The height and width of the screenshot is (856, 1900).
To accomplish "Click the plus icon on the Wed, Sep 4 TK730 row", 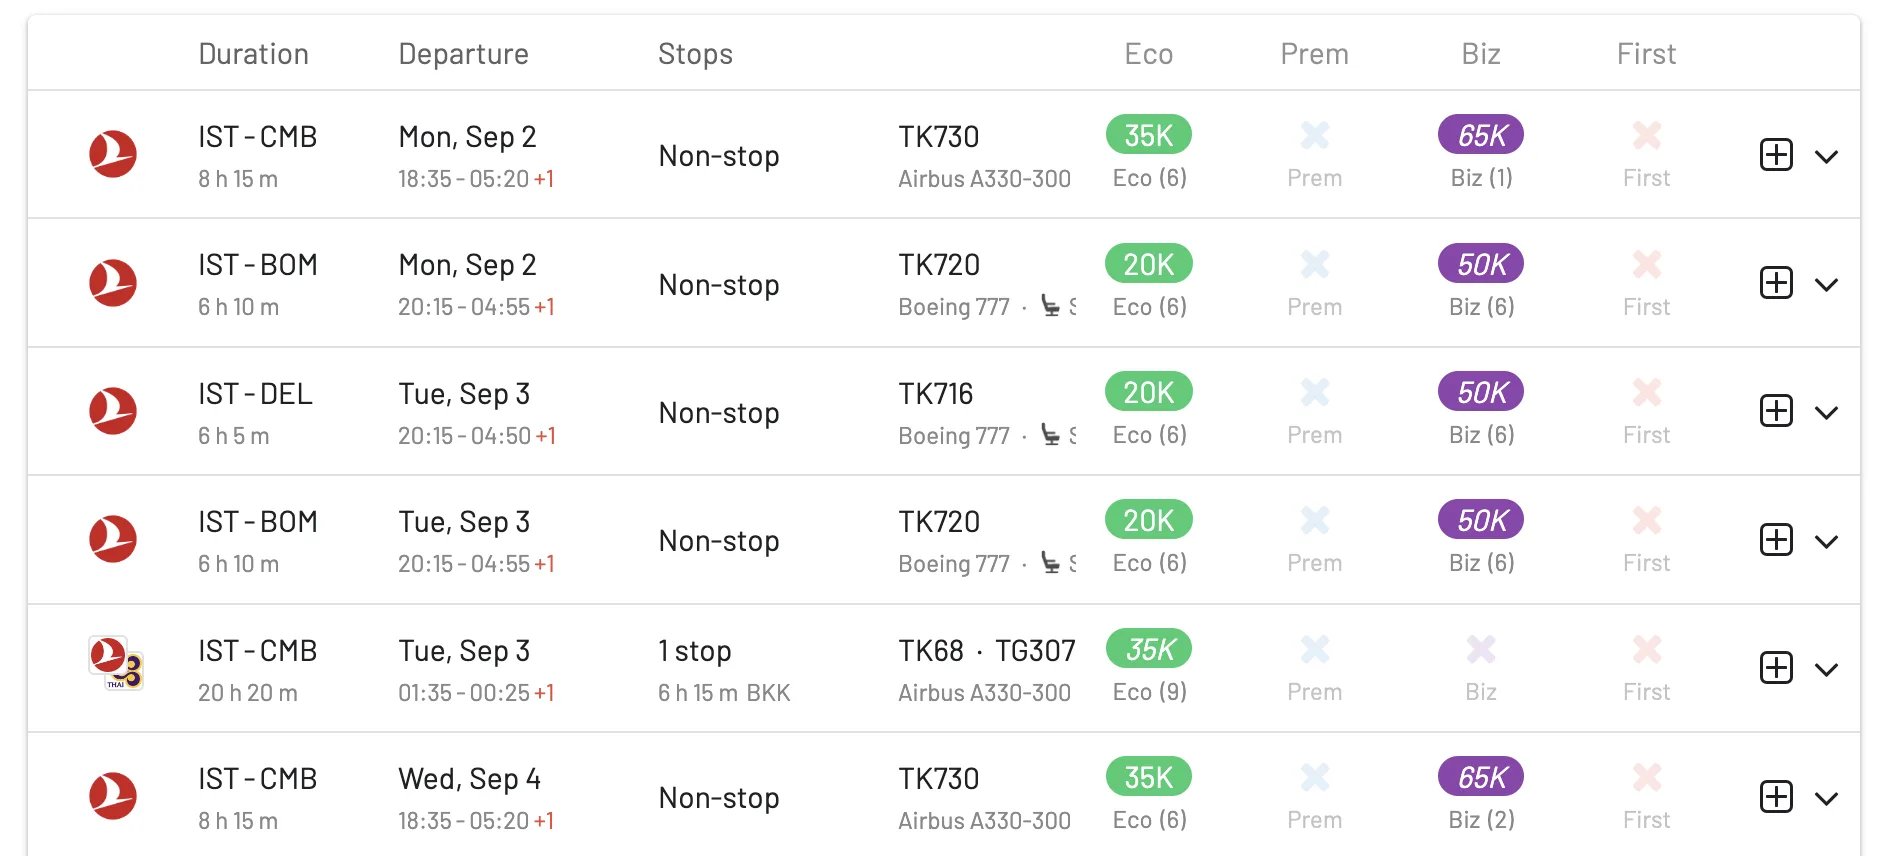I will pos(1776,797).
